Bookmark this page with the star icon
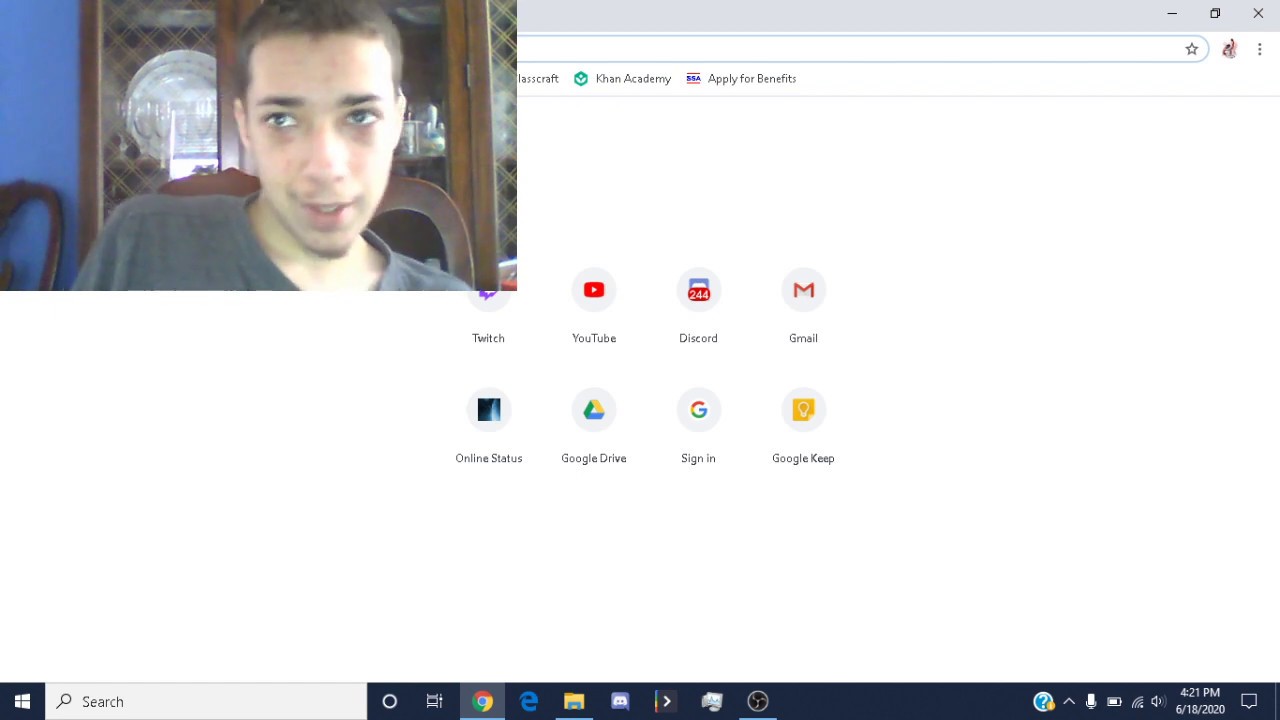Image resolution: width=1280 pixels, height=720 pixels. point(1191,49)
